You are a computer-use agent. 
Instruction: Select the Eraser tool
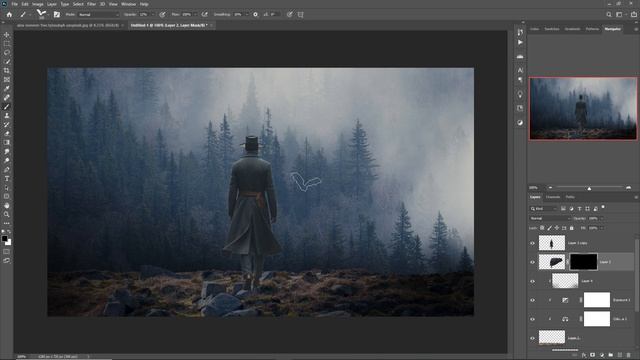click(7, 133)
